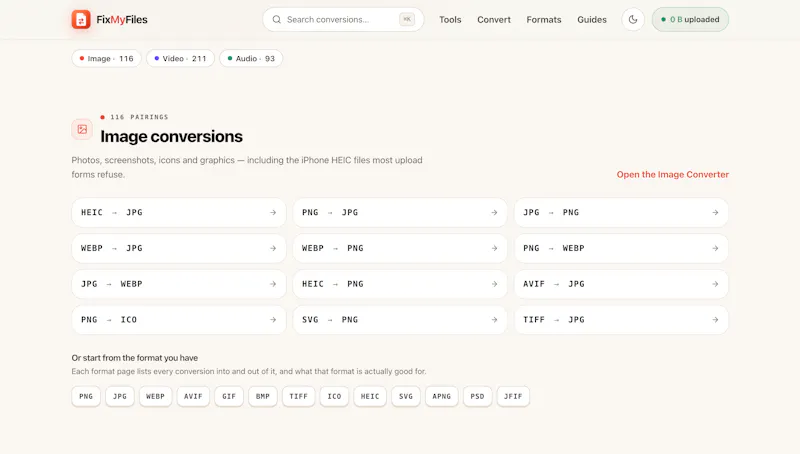Open the Convert menu

click(x=494, y=19)
